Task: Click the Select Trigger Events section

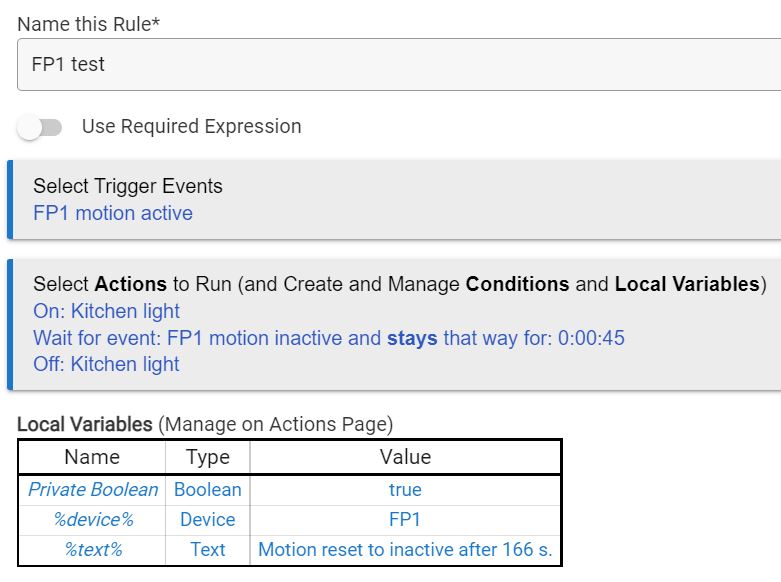Action: pyautogui.click(x=128, y=186)
